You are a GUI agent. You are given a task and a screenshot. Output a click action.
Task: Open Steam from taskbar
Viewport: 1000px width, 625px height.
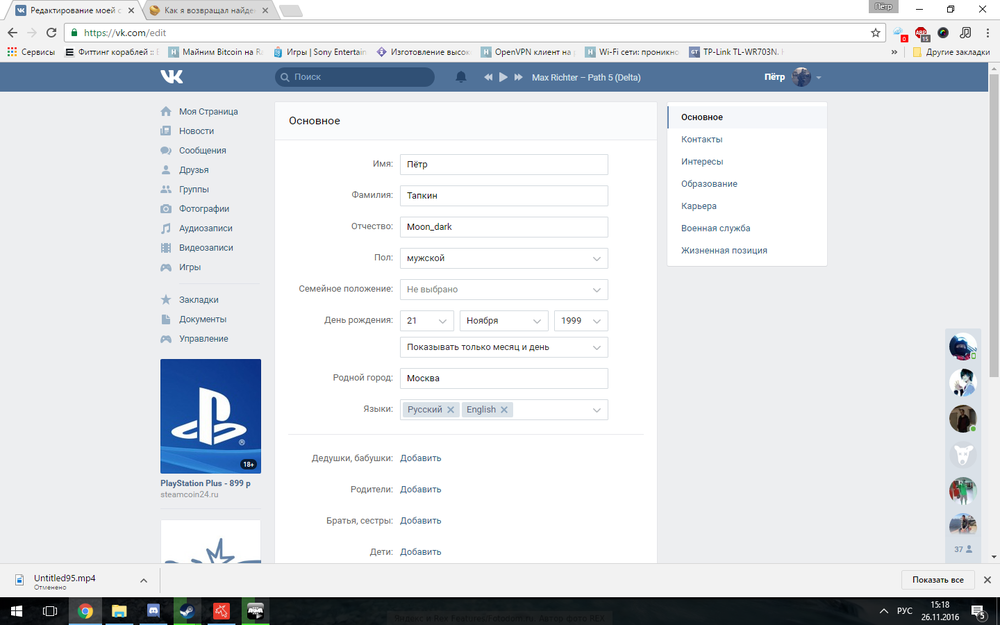[x=188, y=611]
